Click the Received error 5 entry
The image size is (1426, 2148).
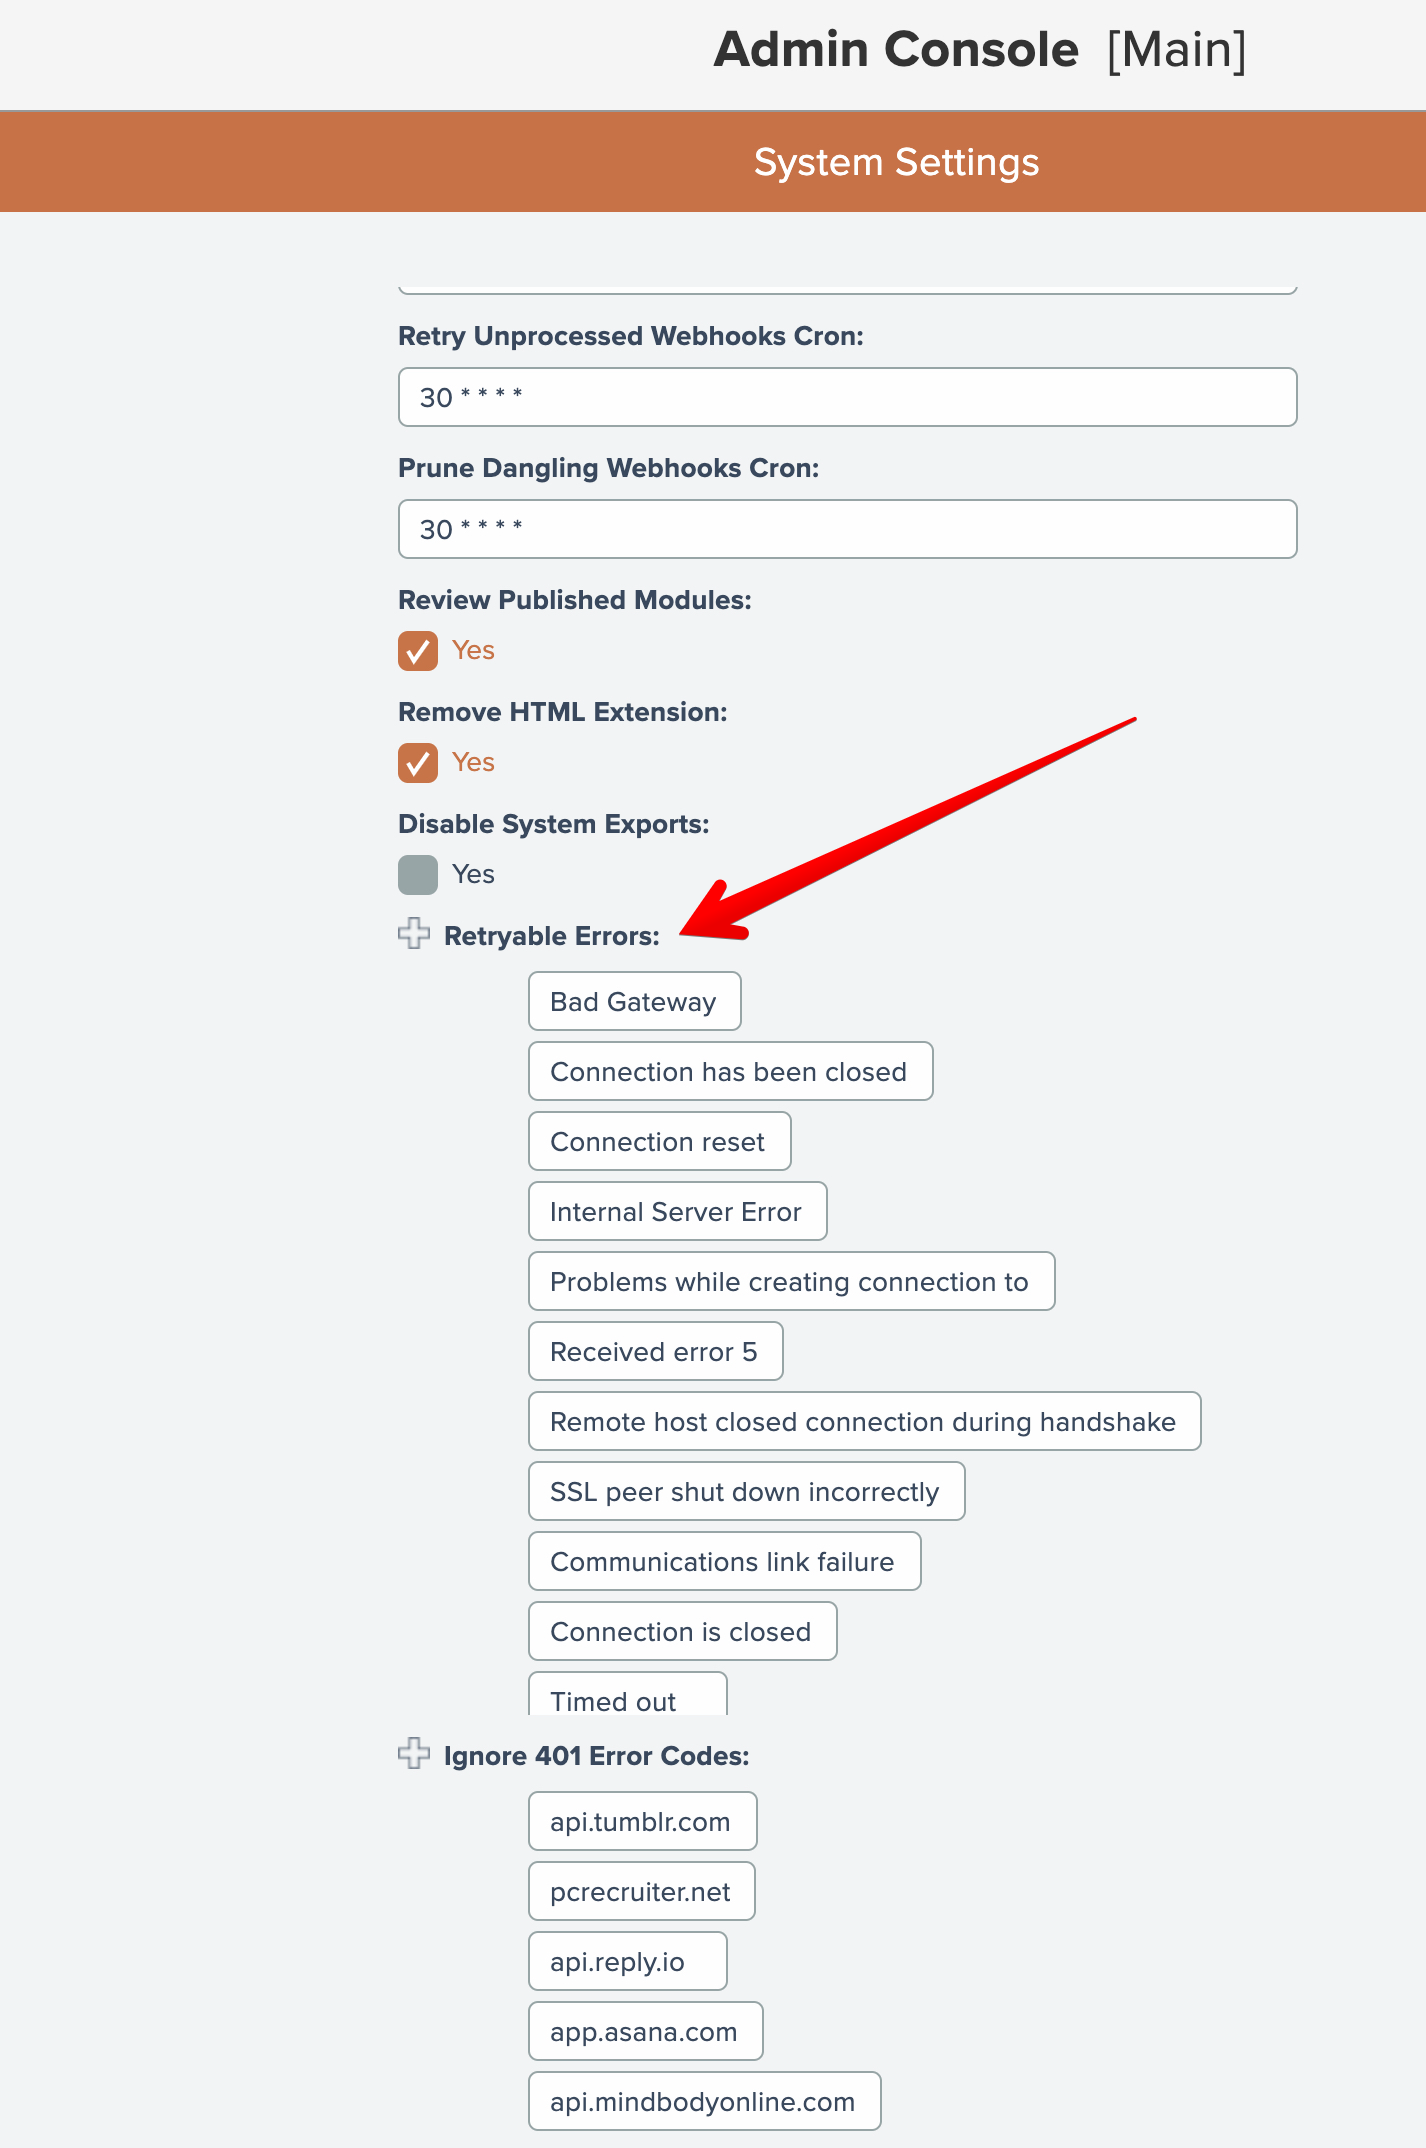pos(655,1351)
